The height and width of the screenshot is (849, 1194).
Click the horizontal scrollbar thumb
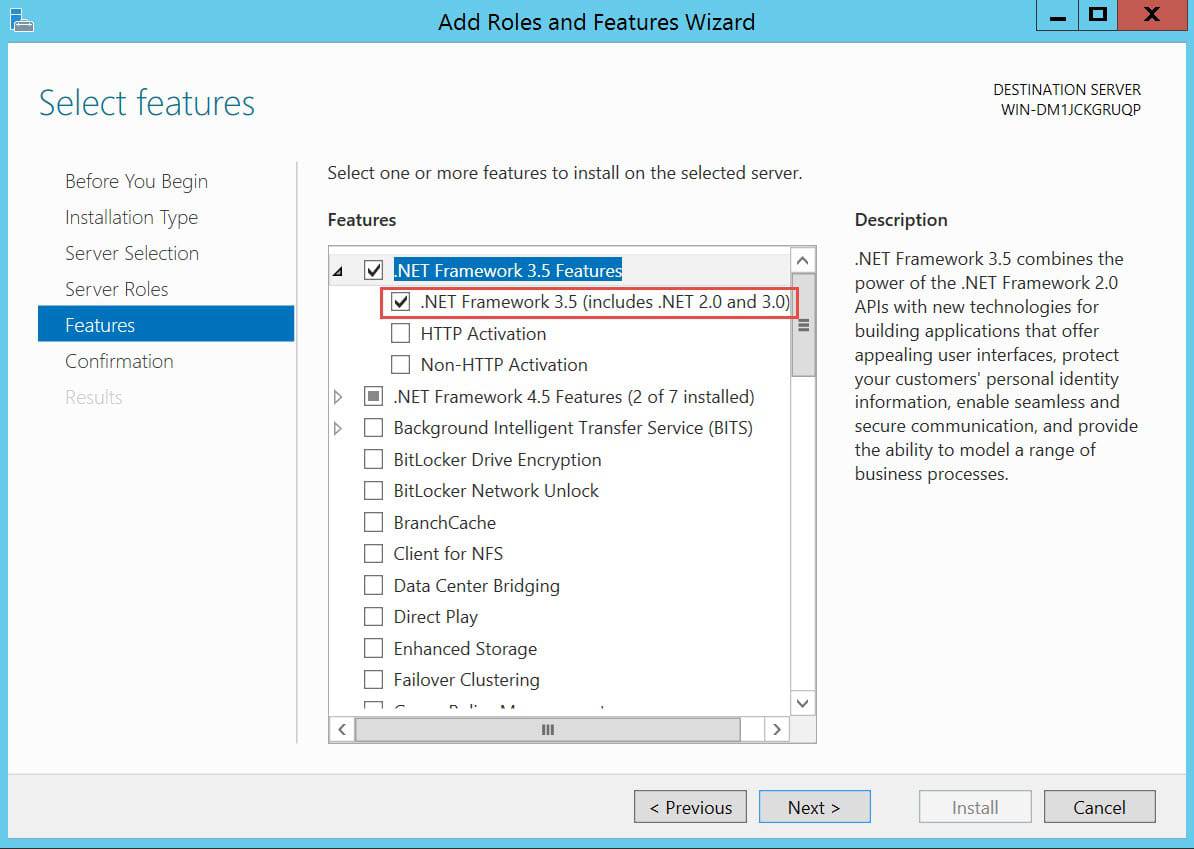click(x=548, y=729)
